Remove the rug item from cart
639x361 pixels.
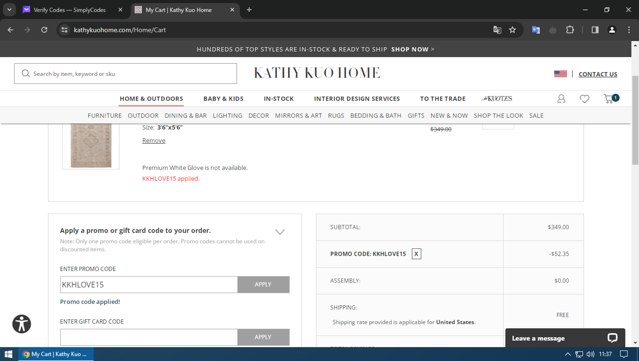[154, 141]
